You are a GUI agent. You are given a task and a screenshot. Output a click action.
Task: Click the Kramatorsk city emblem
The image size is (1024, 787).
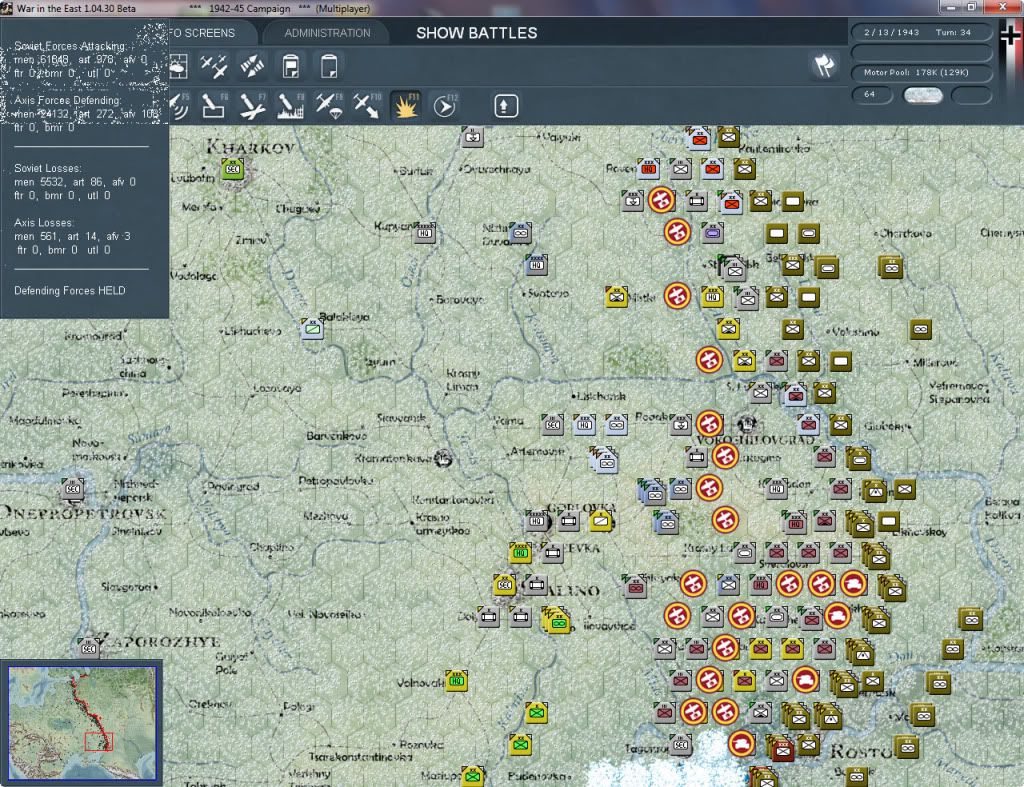tap(443, 458)
